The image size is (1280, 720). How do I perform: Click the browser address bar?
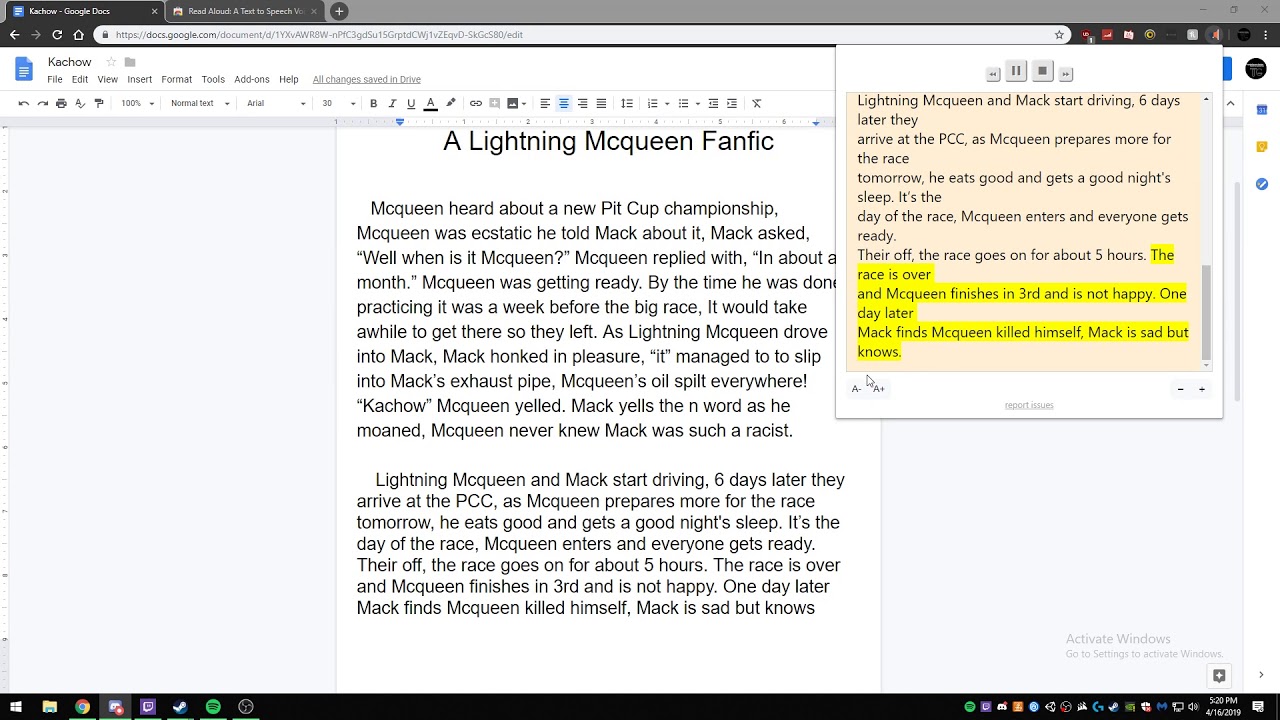pos(580,34)
